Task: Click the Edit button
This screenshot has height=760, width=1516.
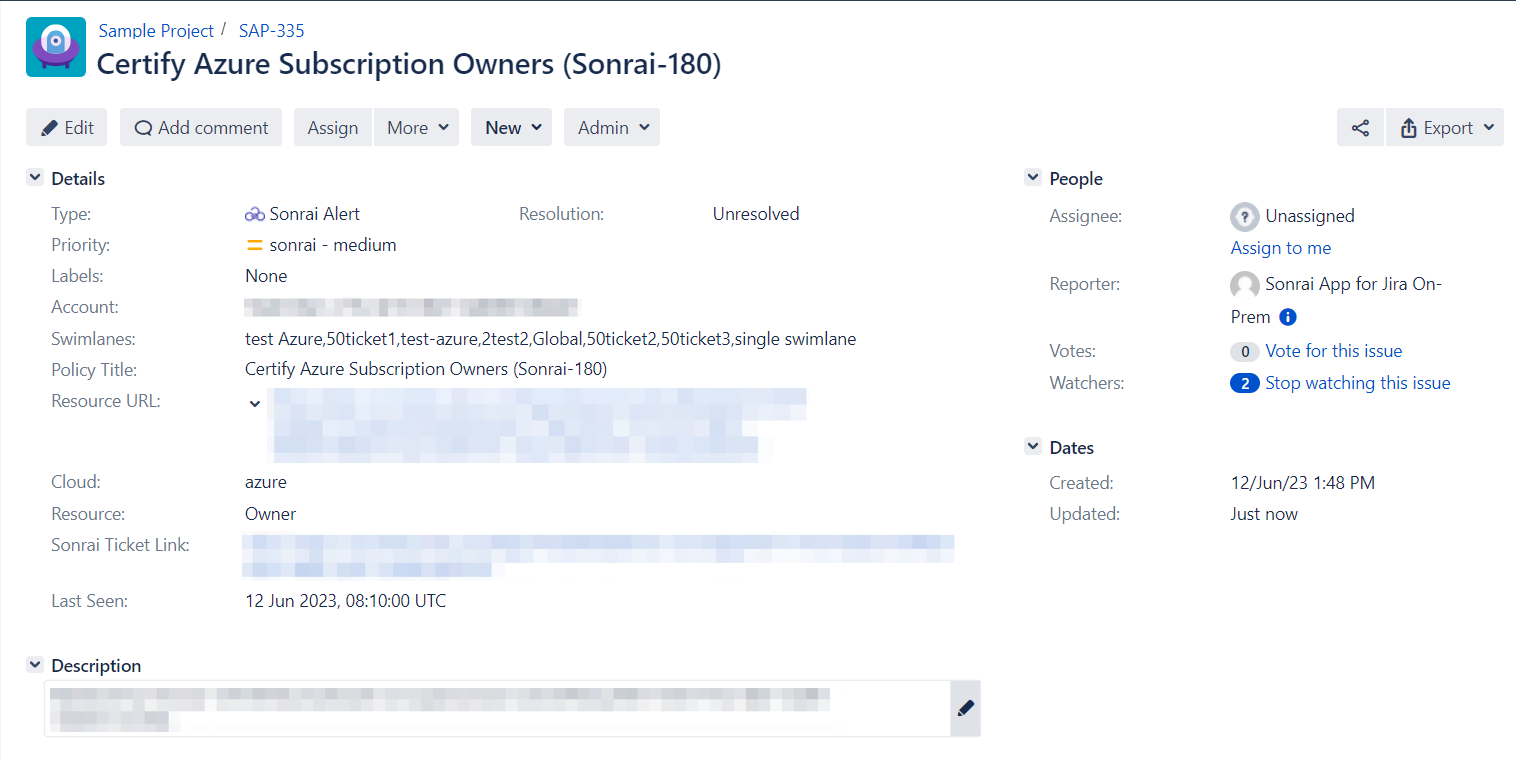Action: [67, 127]
